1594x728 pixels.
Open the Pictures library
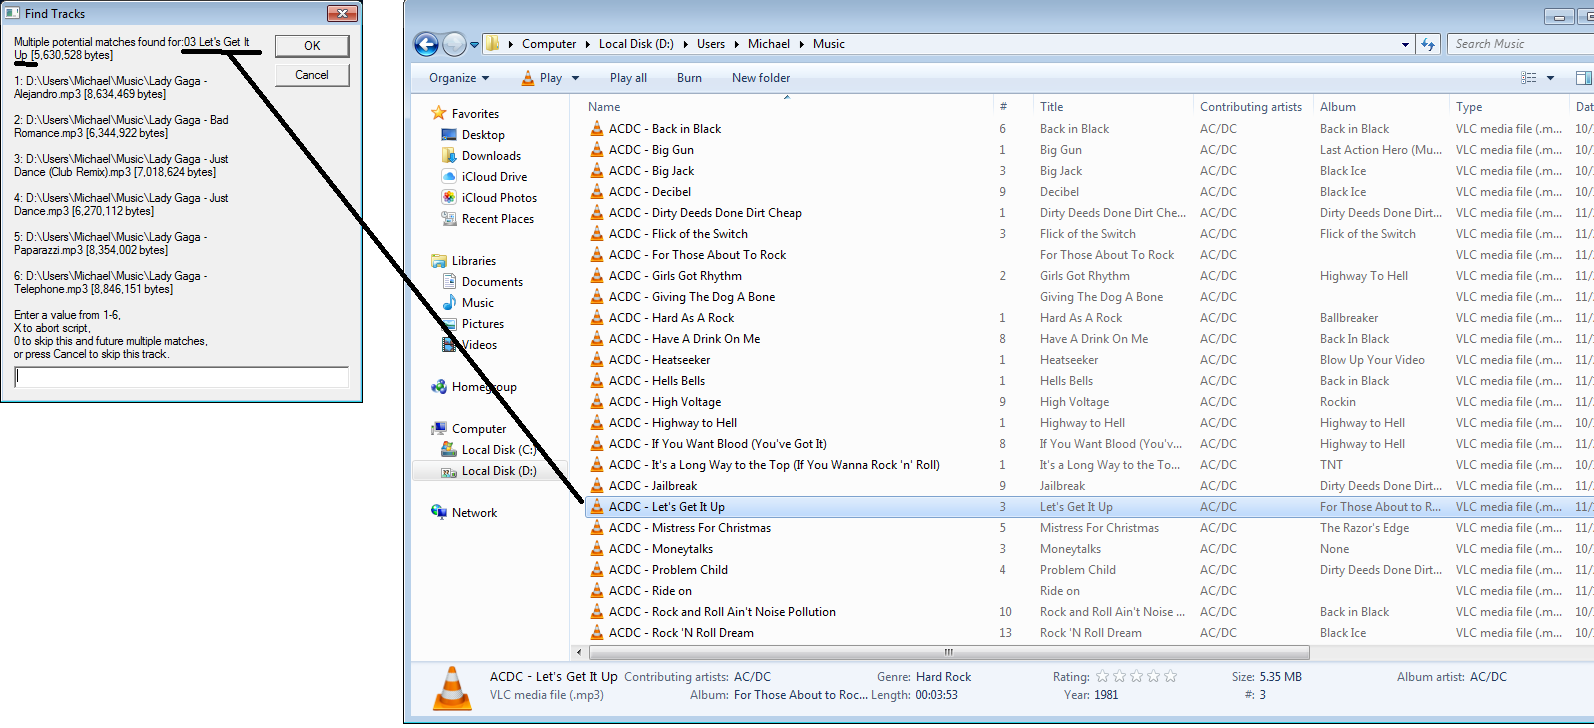(x=483, y=324)
